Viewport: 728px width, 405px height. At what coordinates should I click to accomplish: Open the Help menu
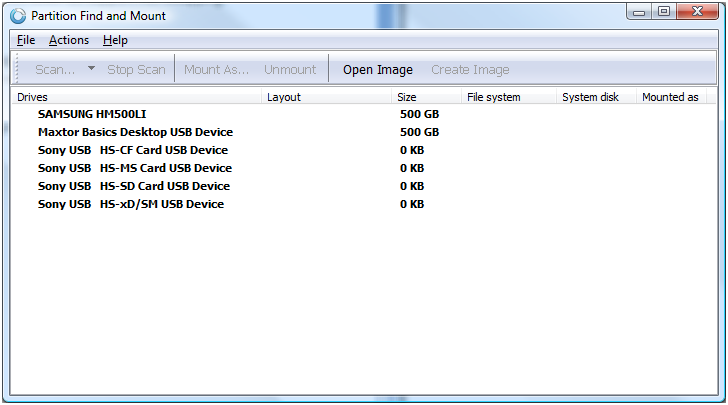(x=115, y=40)
